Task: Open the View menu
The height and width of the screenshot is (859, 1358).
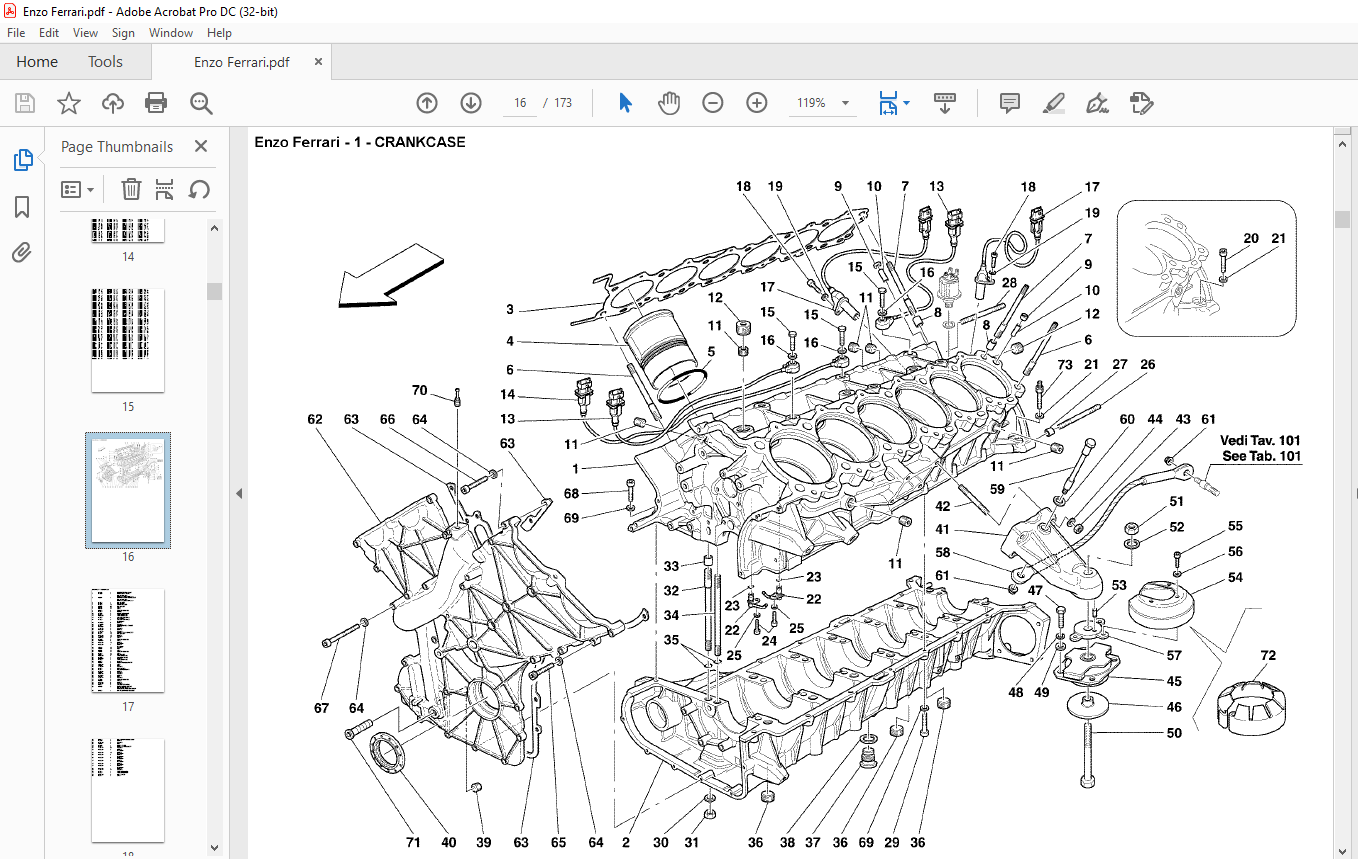Action: click(x=85, y=33)
